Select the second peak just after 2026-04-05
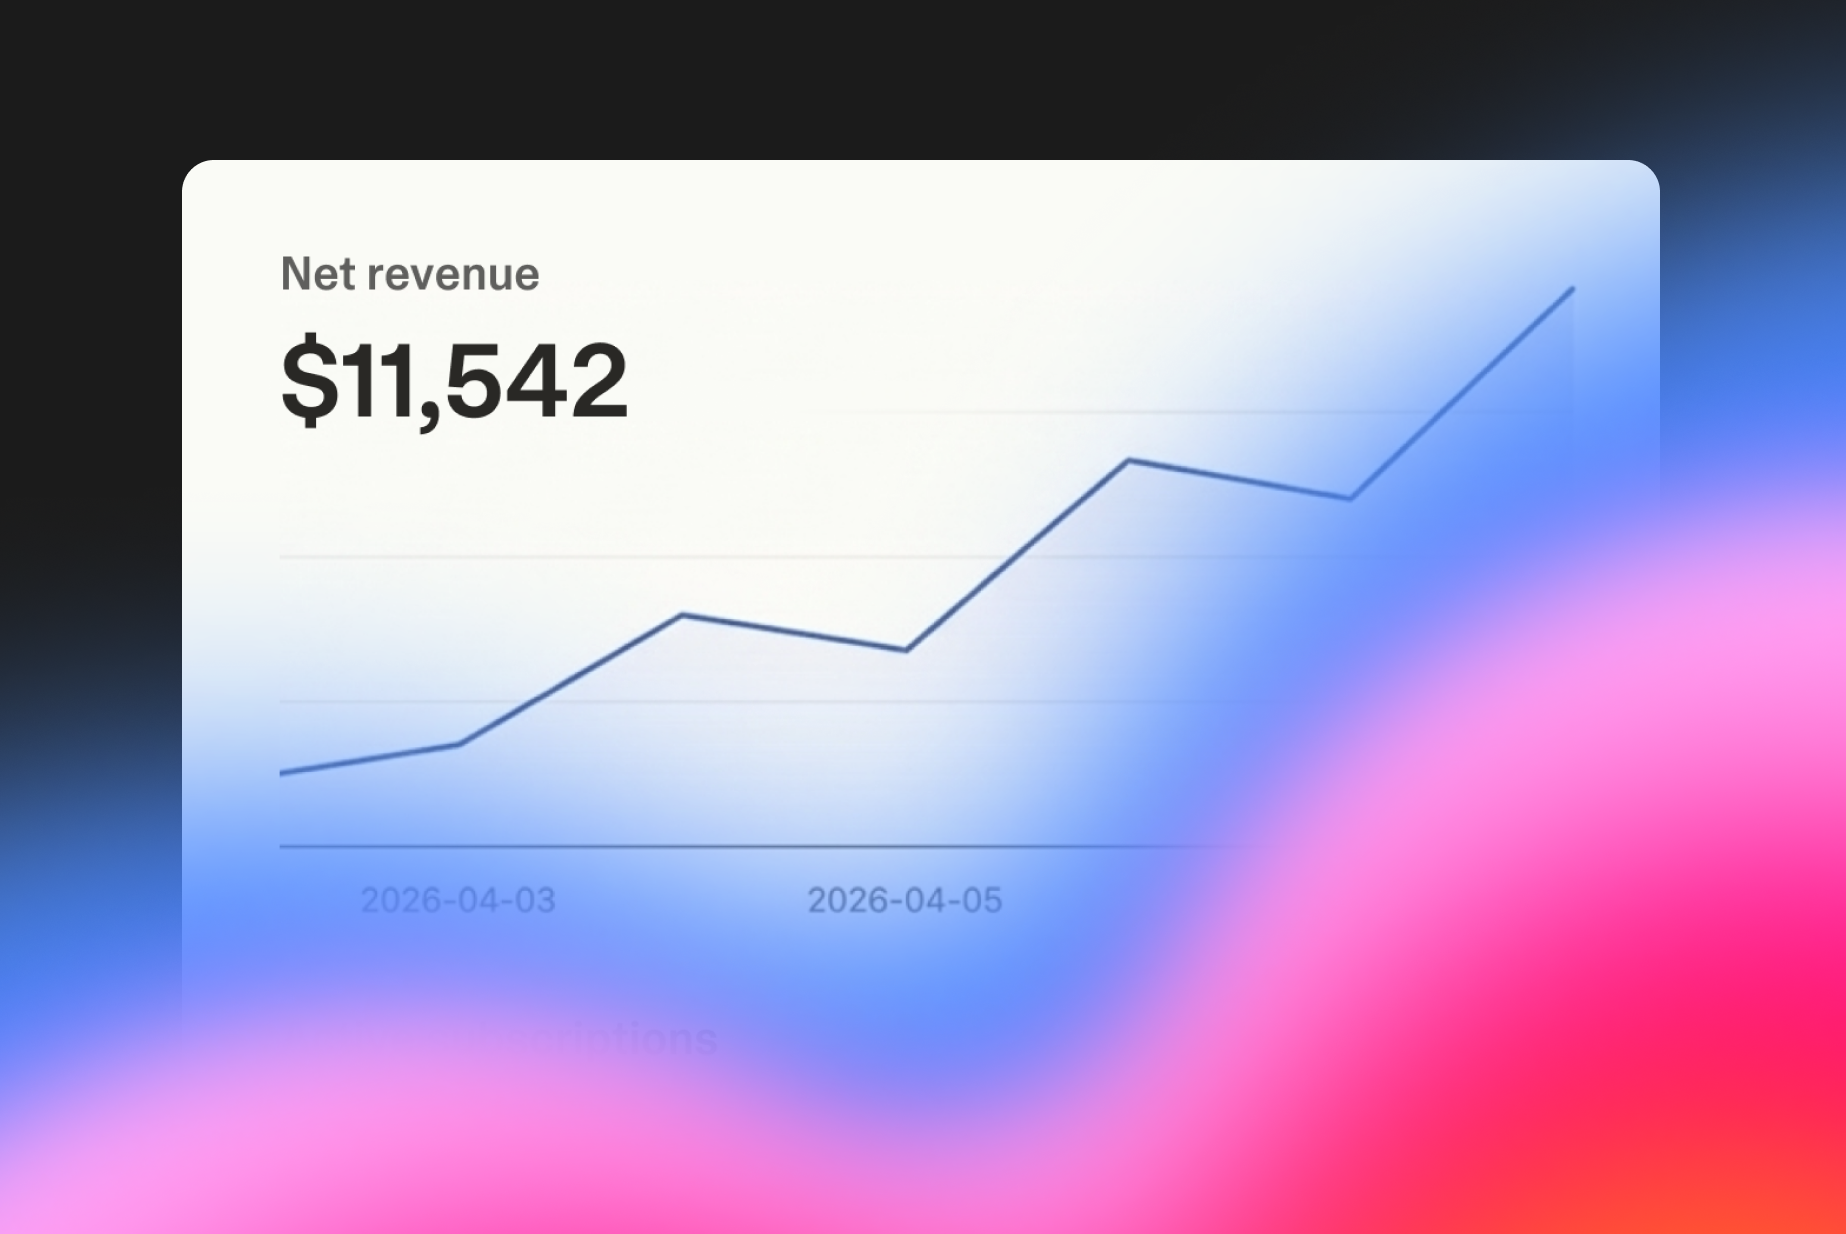This screenshot has height=1234, width=1846. point(1129,460)
